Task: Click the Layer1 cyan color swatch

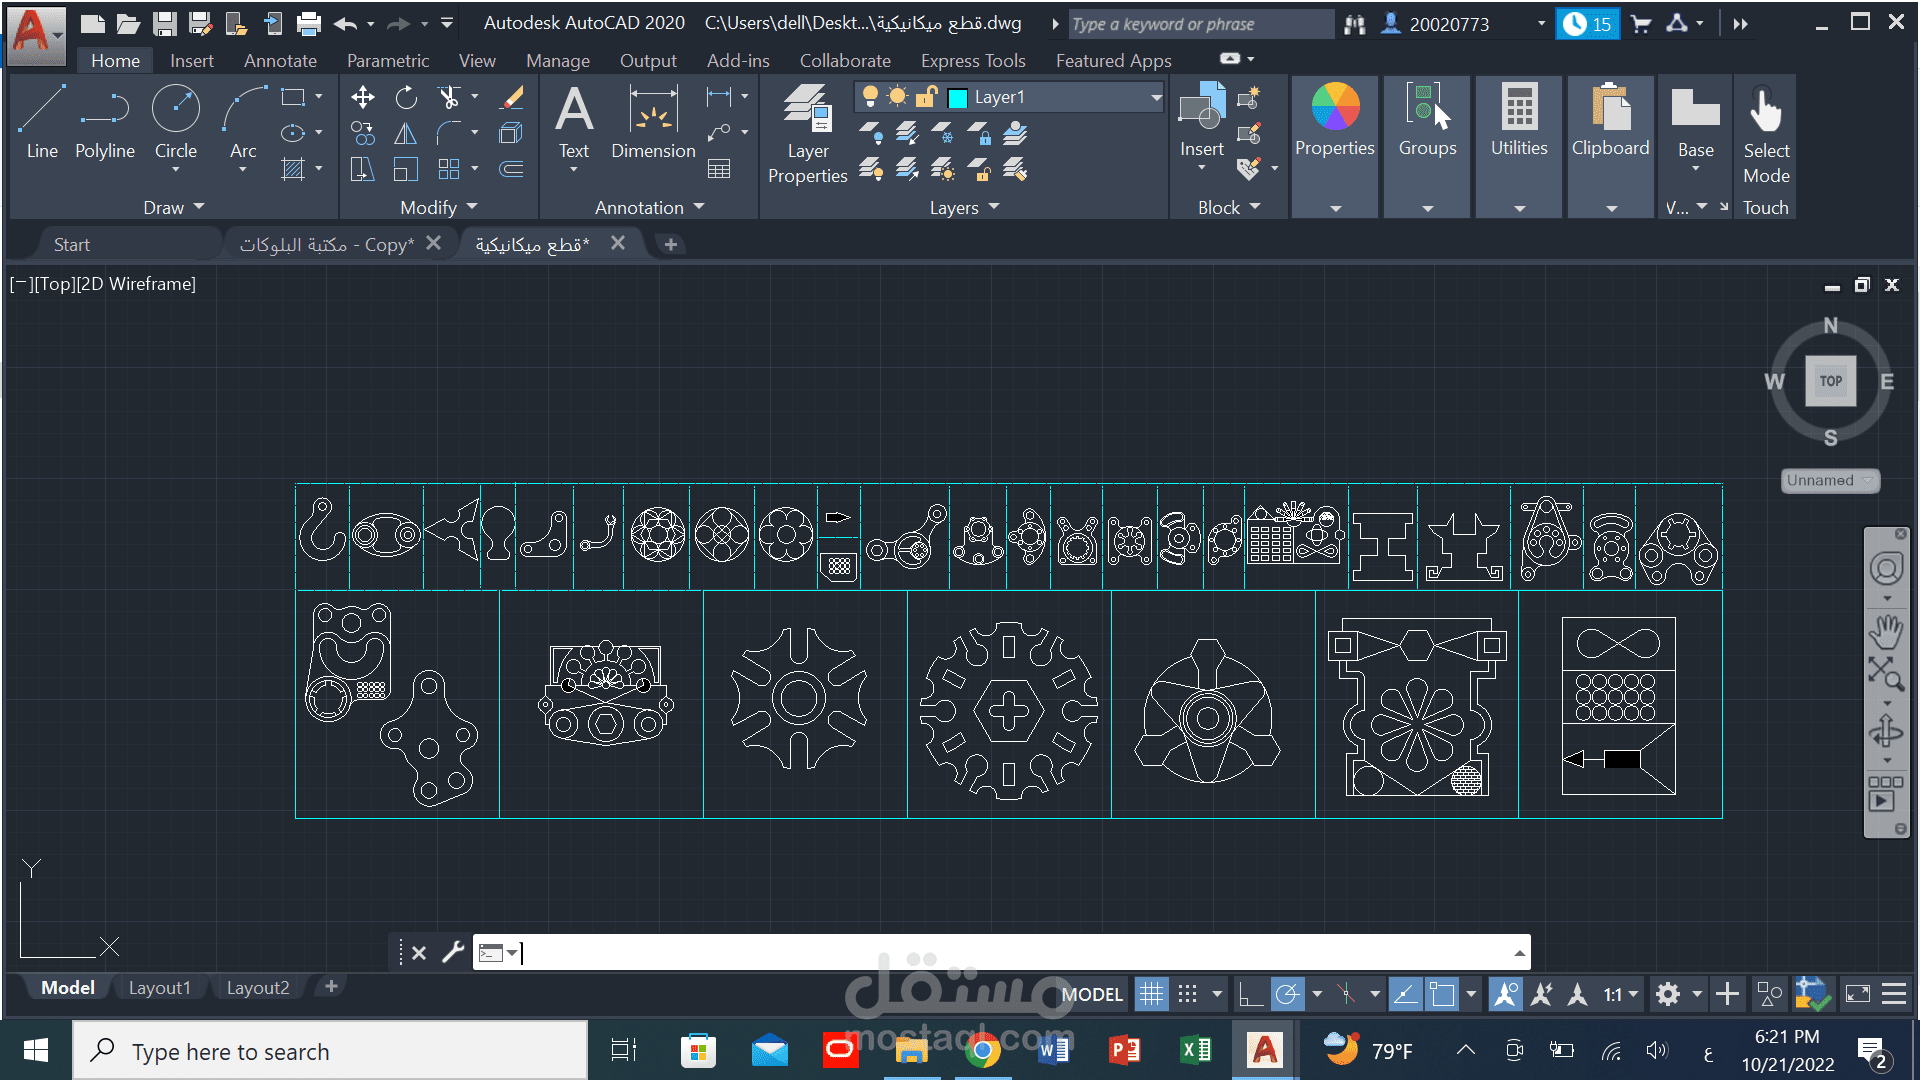Action: [958, 98]
